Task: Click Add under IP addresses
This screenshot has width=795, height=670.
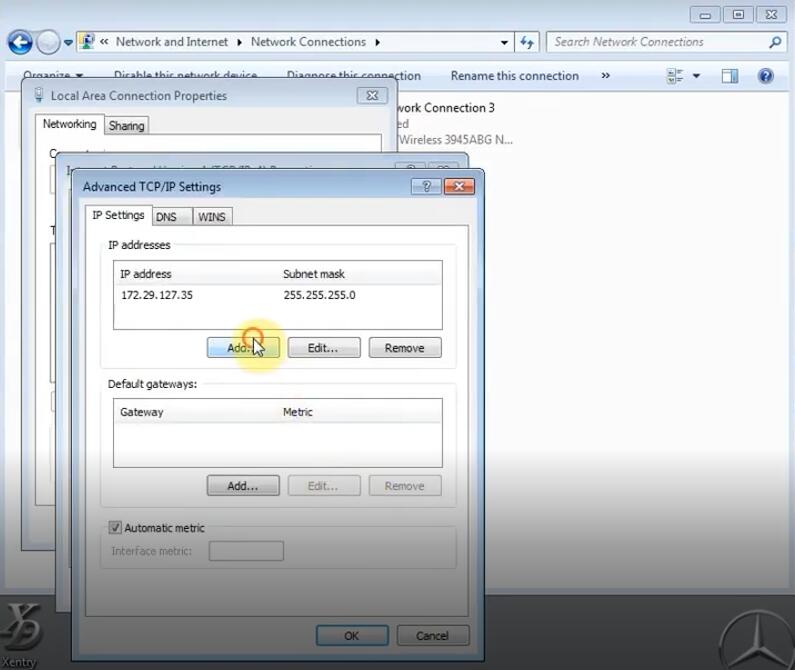Action: tap(243, 348)
